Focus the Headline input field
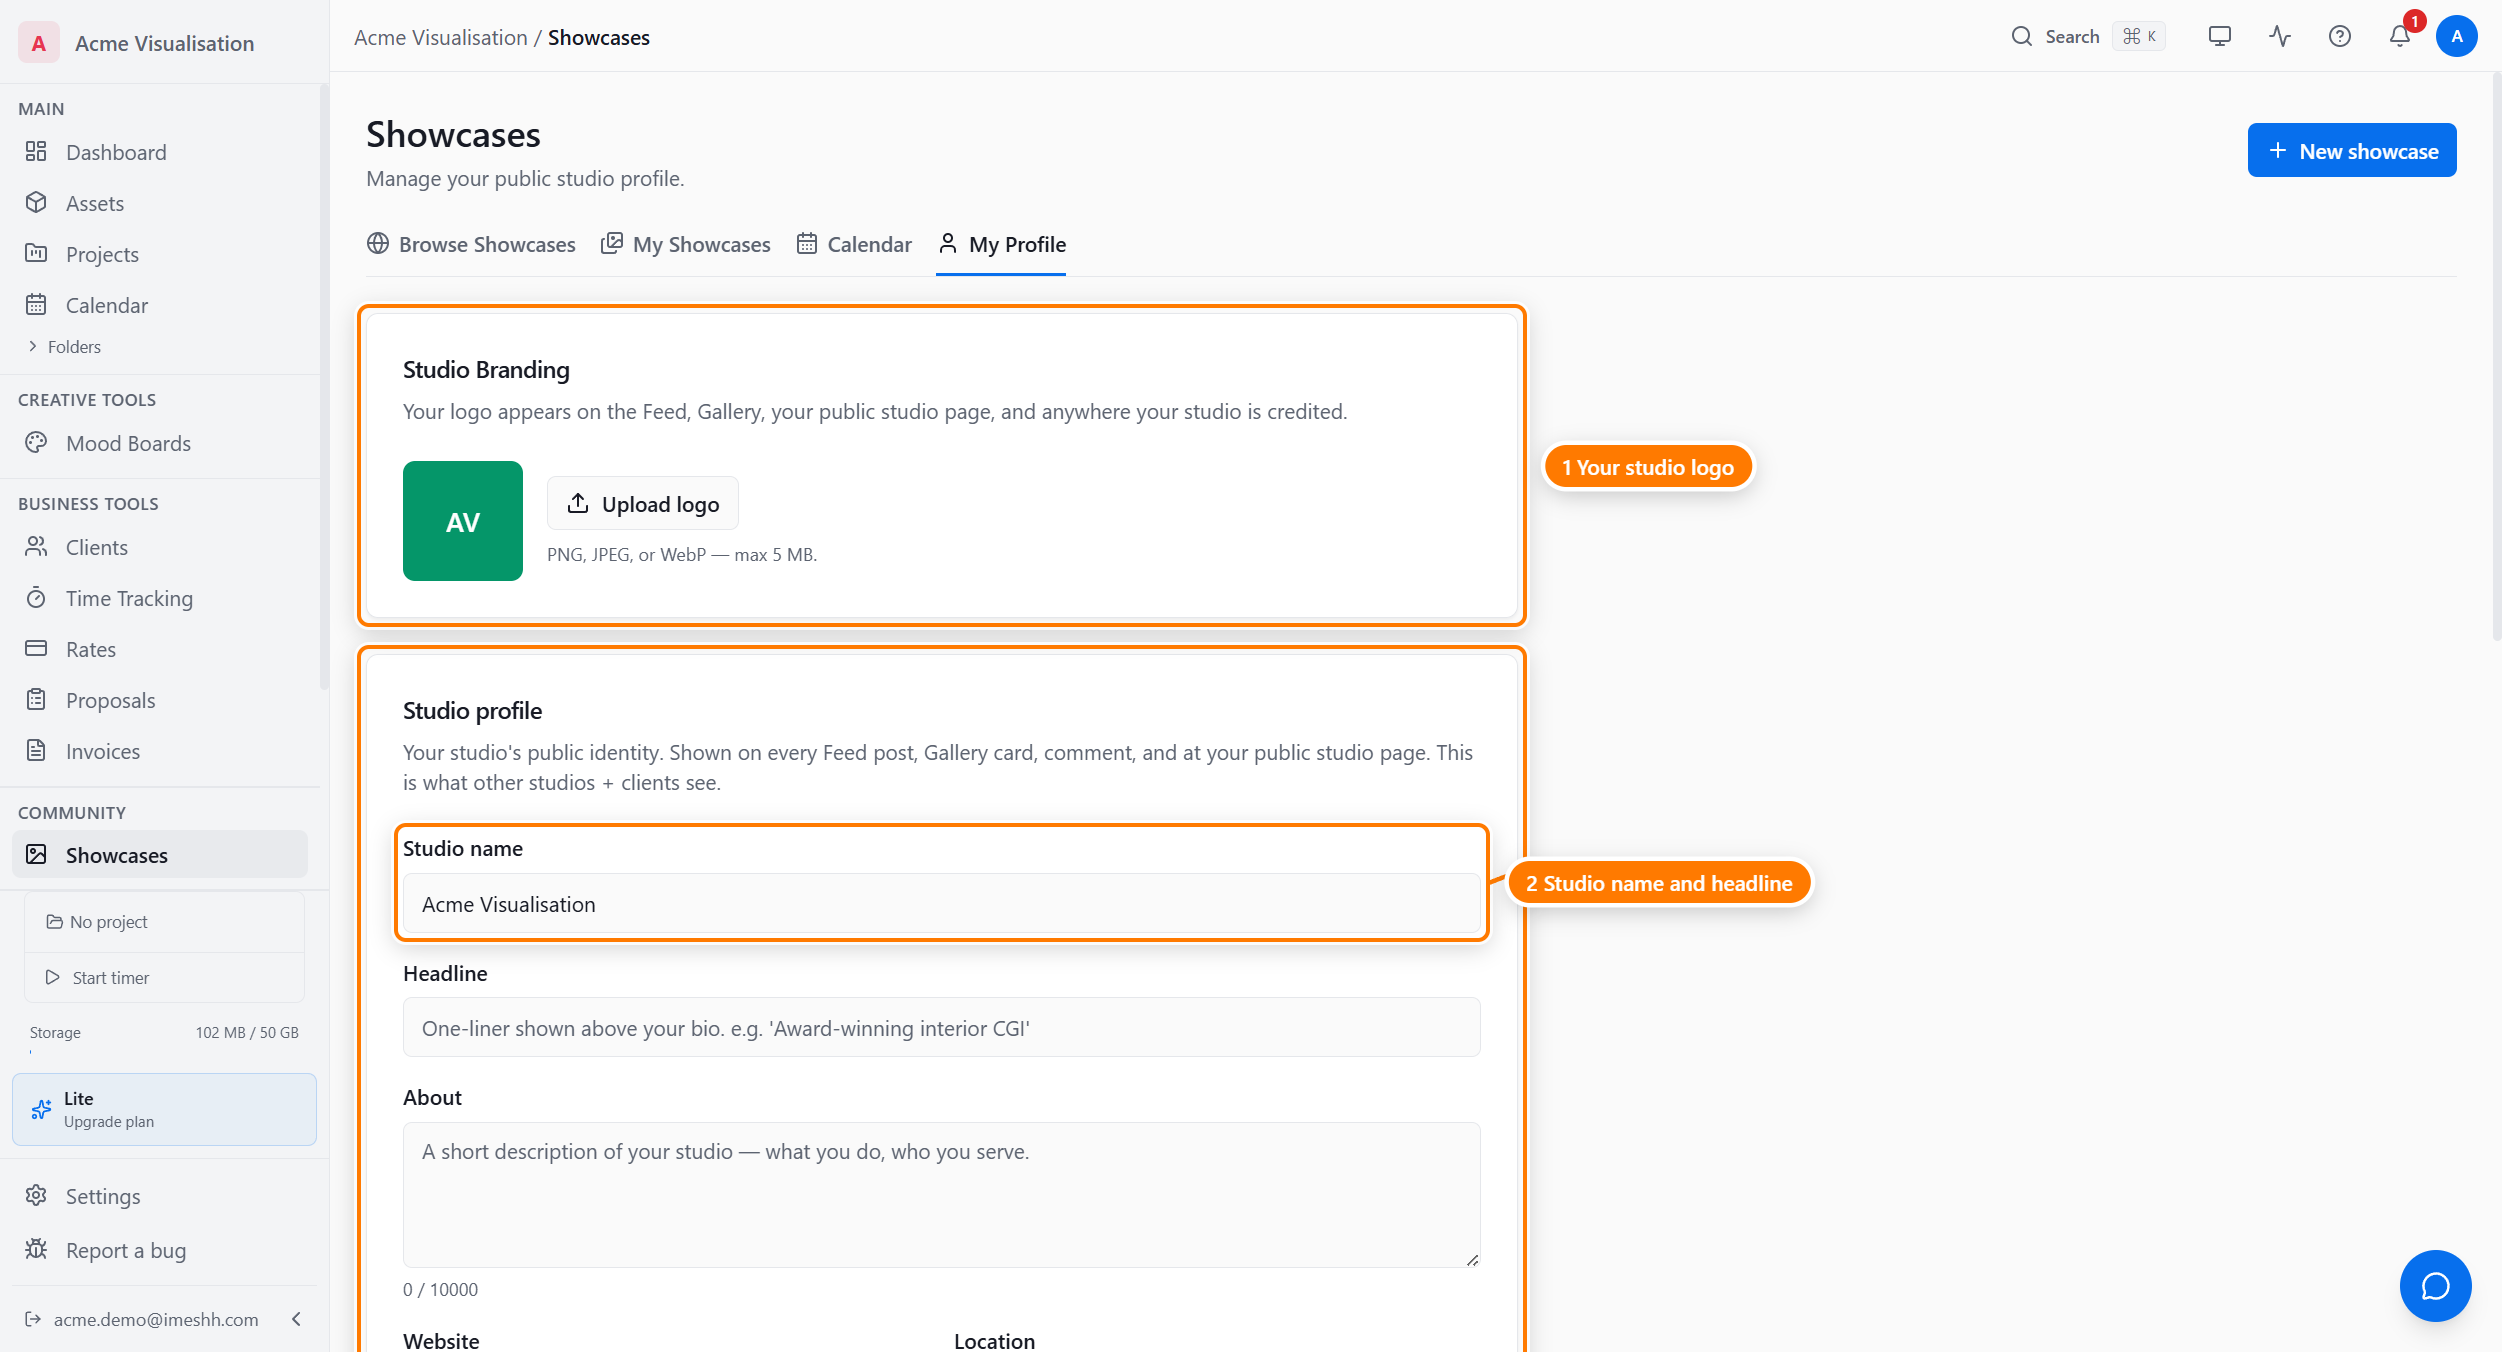 942,1027
